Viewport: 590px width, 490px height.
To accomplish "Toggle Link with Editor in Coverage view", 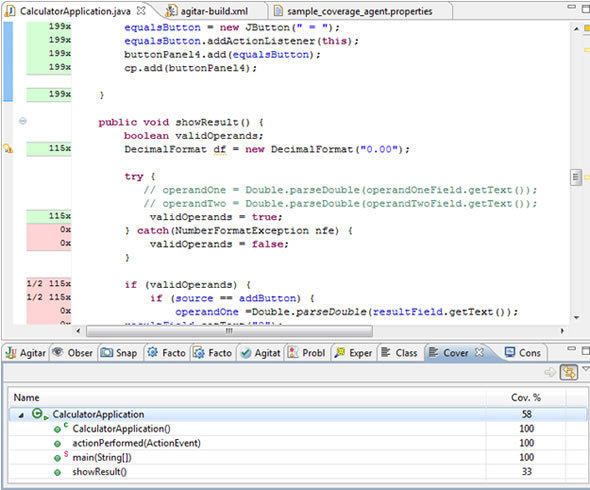I will pos(569,373).
